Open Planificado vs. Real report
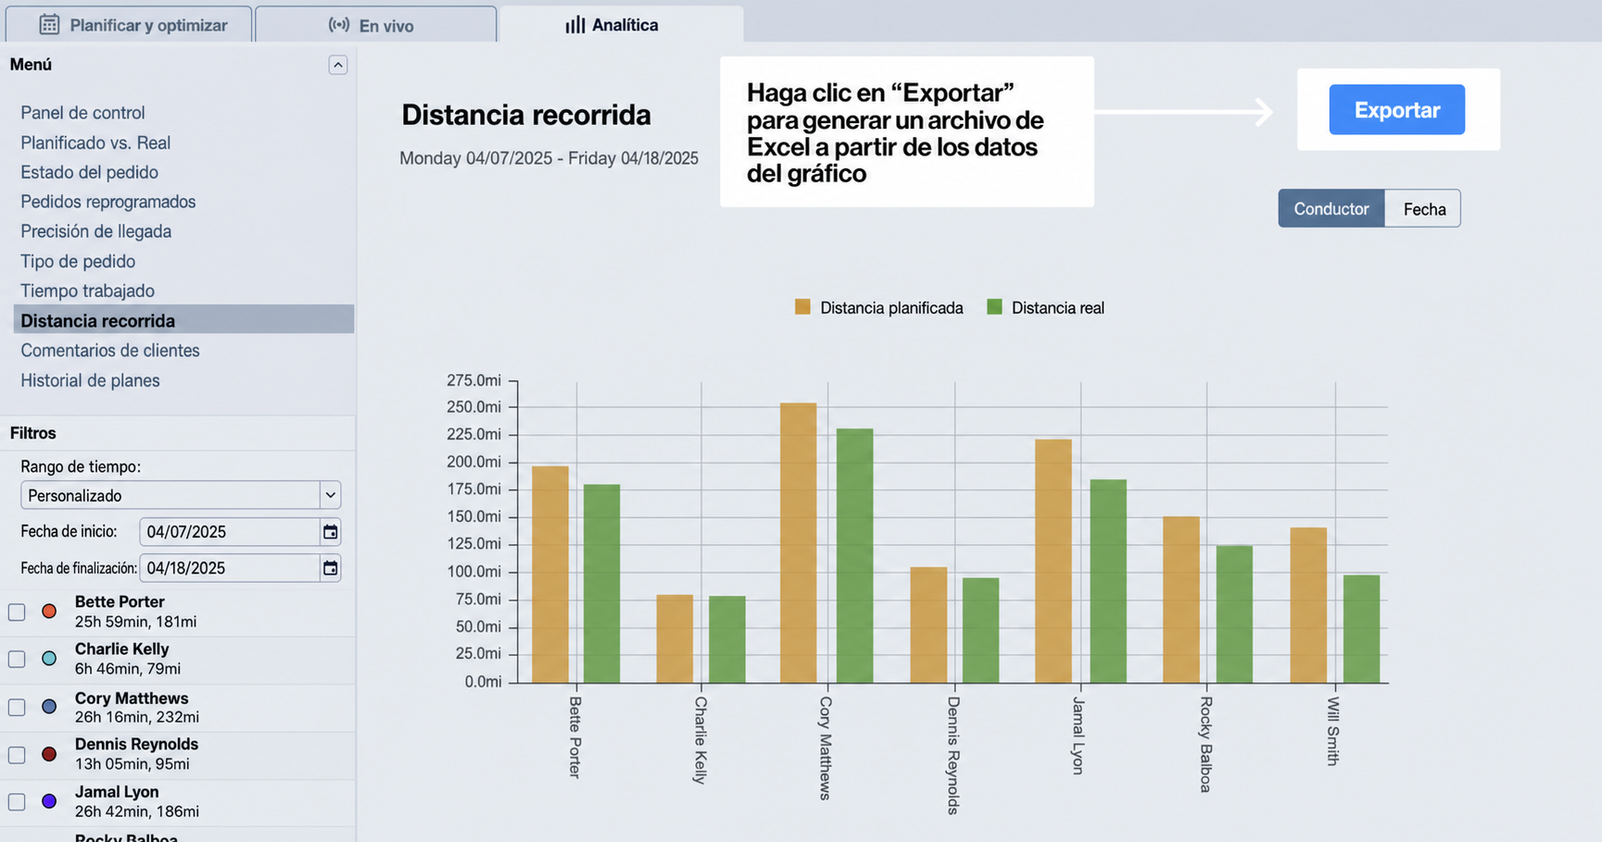The image size is (1602, 842). [x=96, y=143]
